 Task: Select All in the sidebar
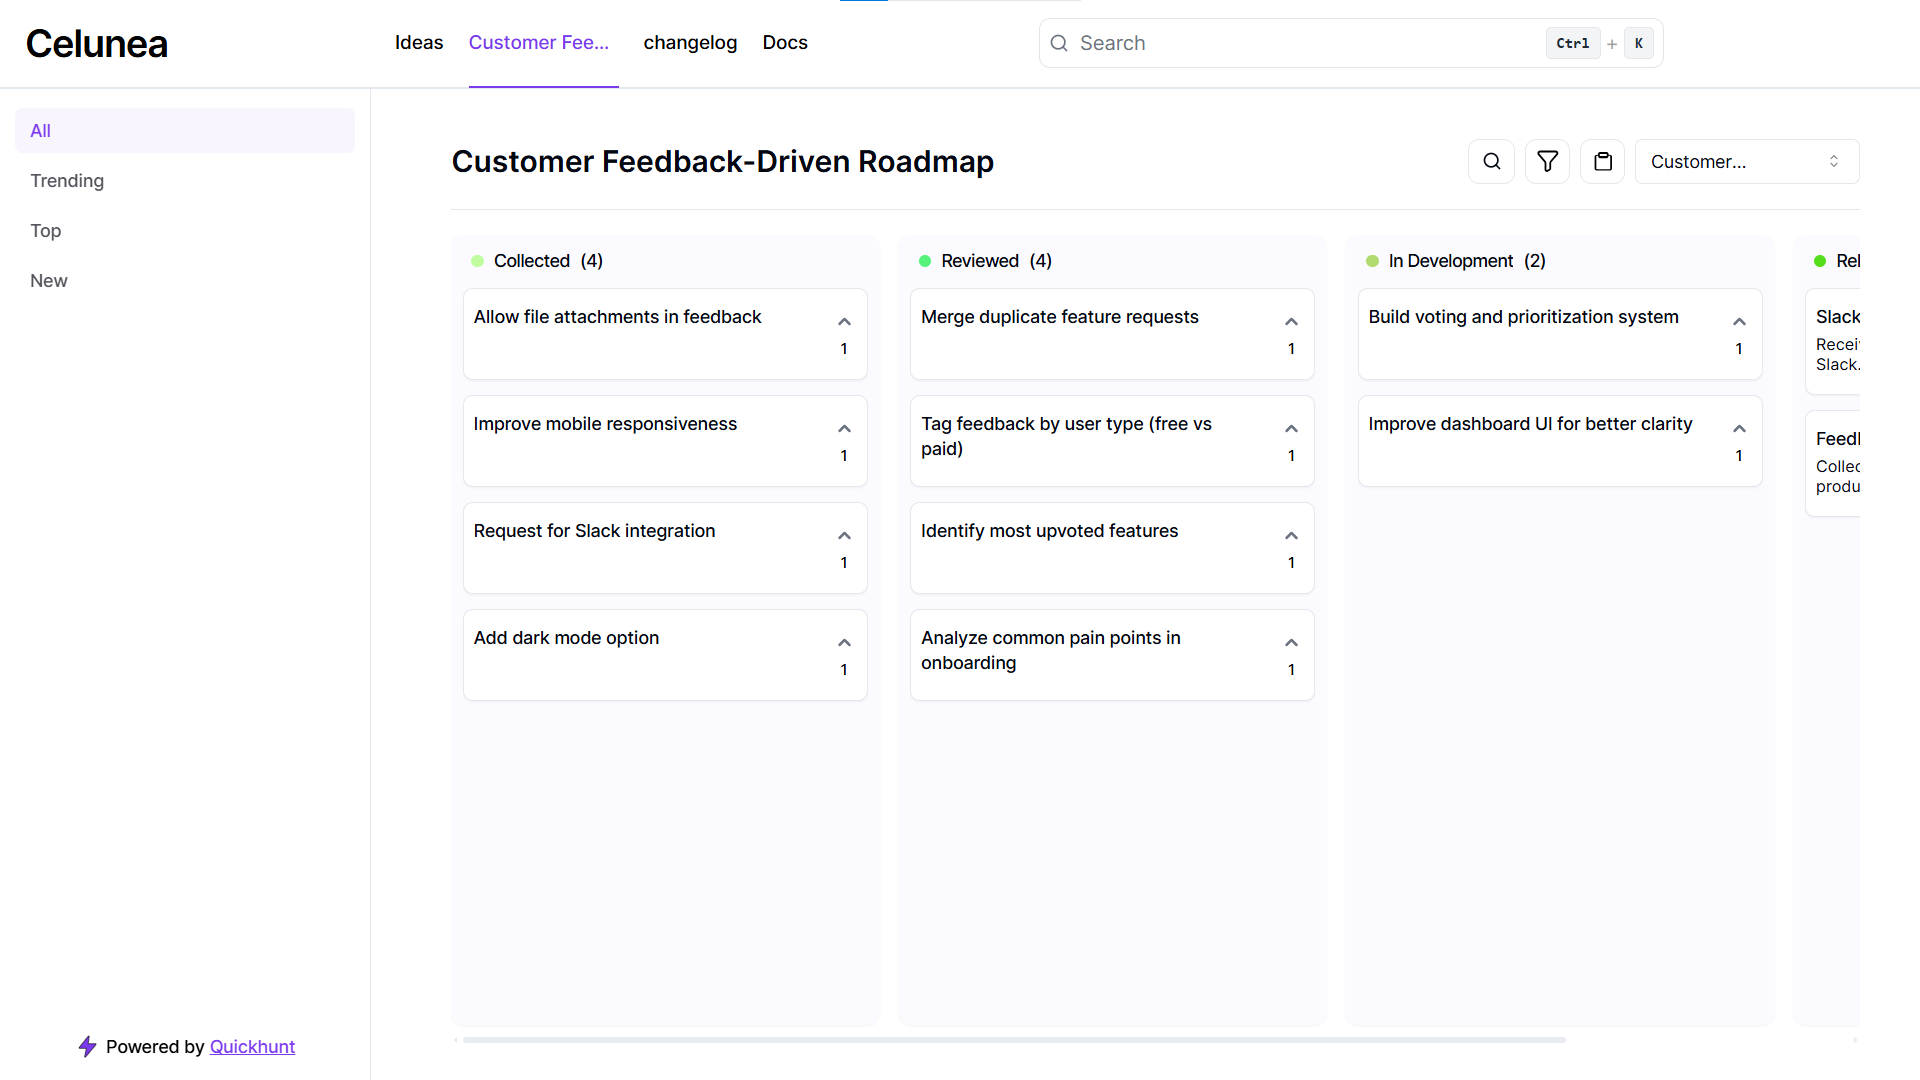pos(185,130)
